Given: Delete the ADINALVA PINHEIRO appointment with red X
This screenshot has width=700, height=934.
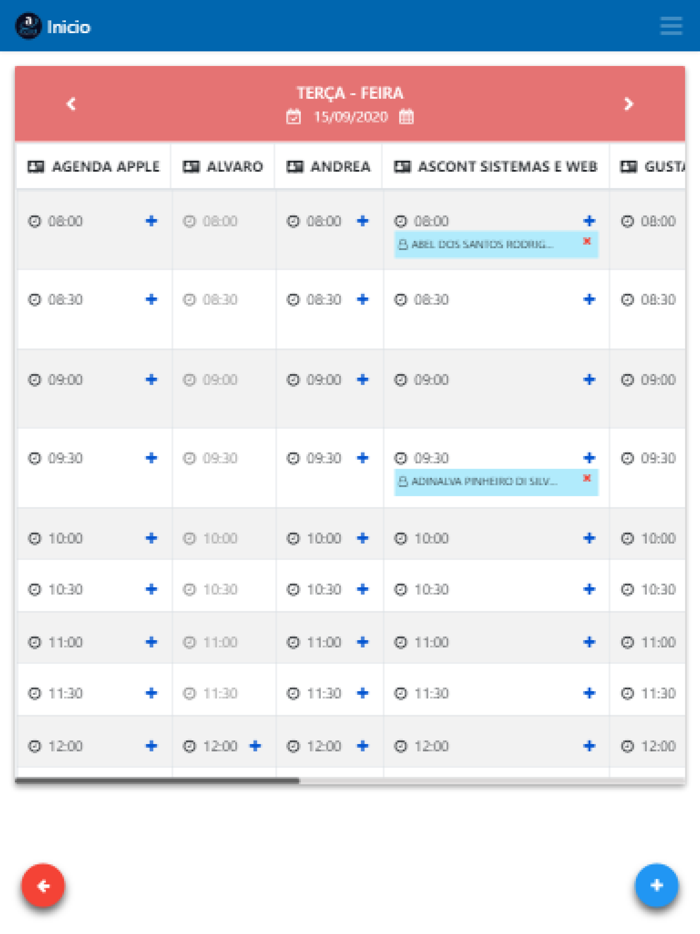Looking at the screenshot, I should point(586,481).
